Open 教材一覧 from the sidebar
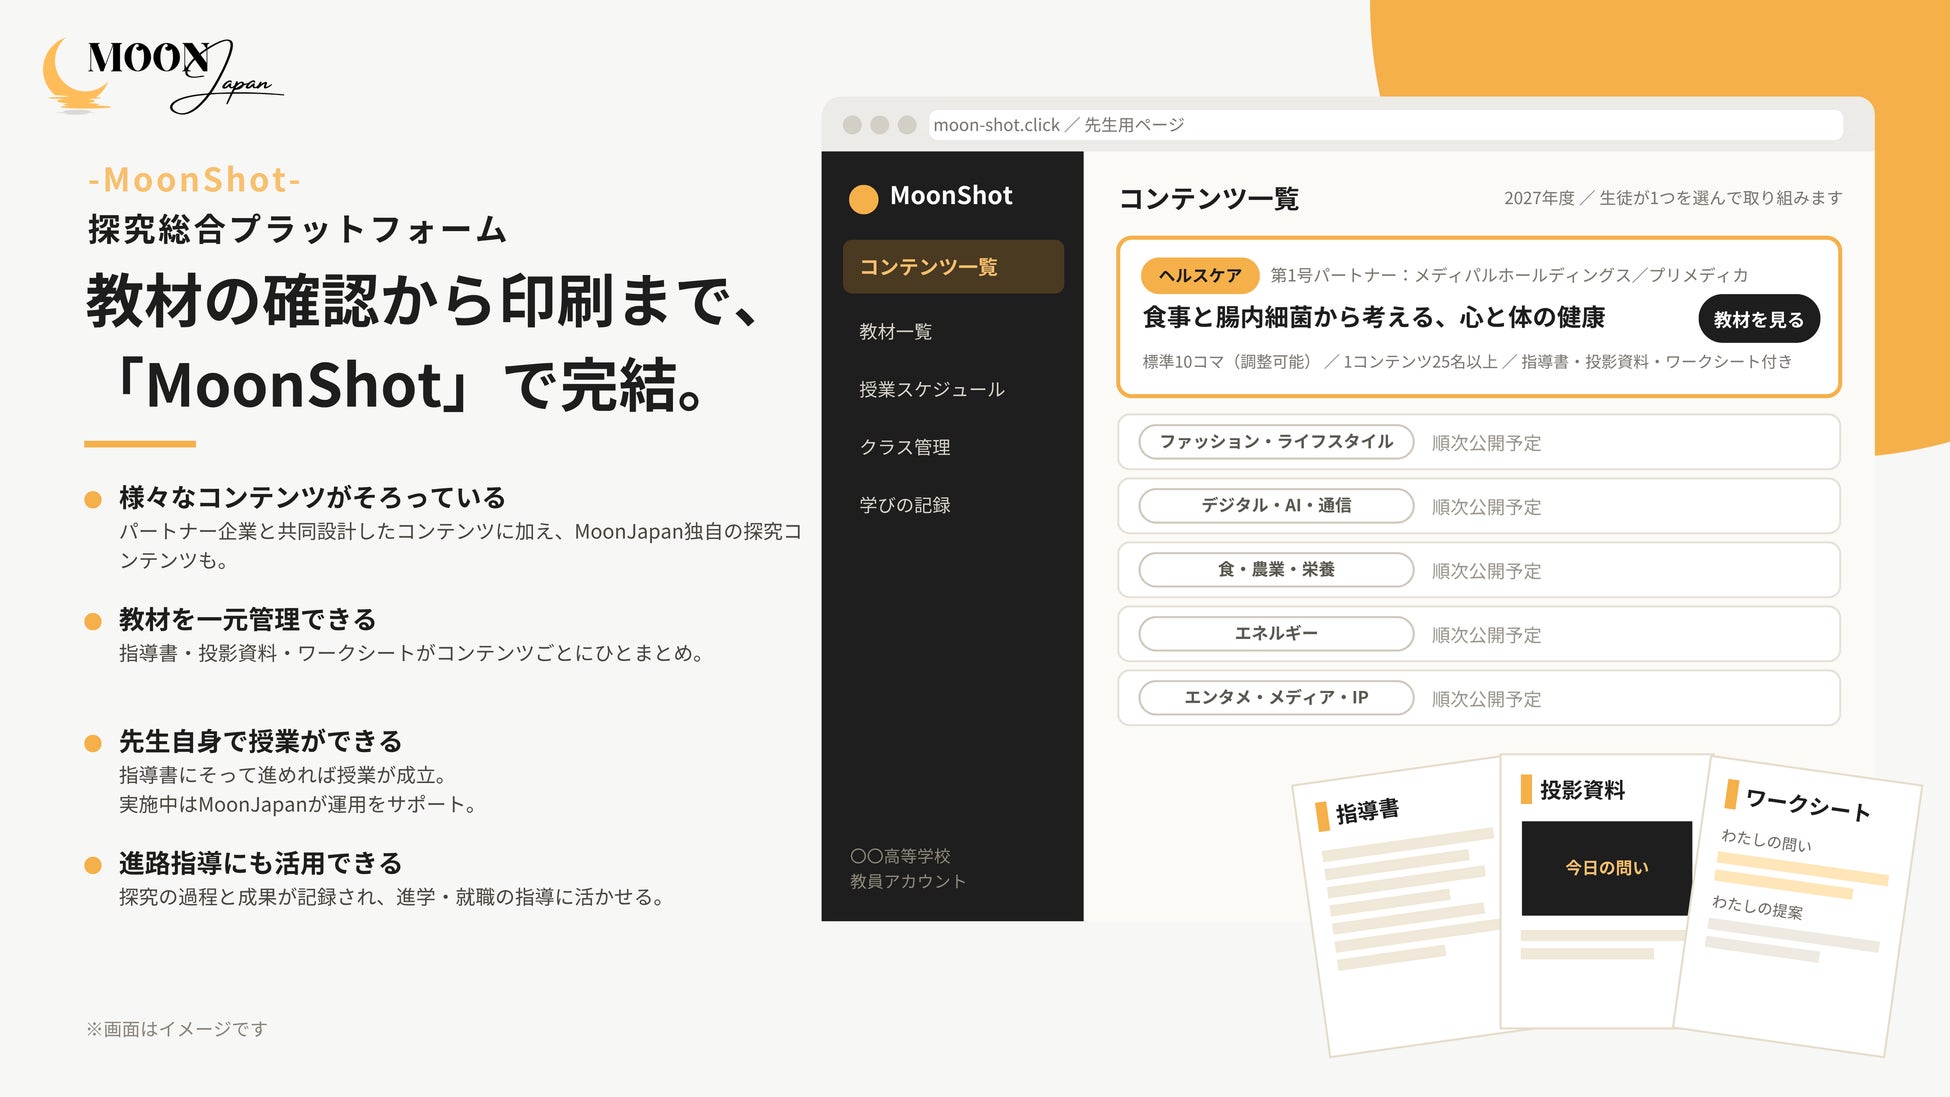 (896, 331)
